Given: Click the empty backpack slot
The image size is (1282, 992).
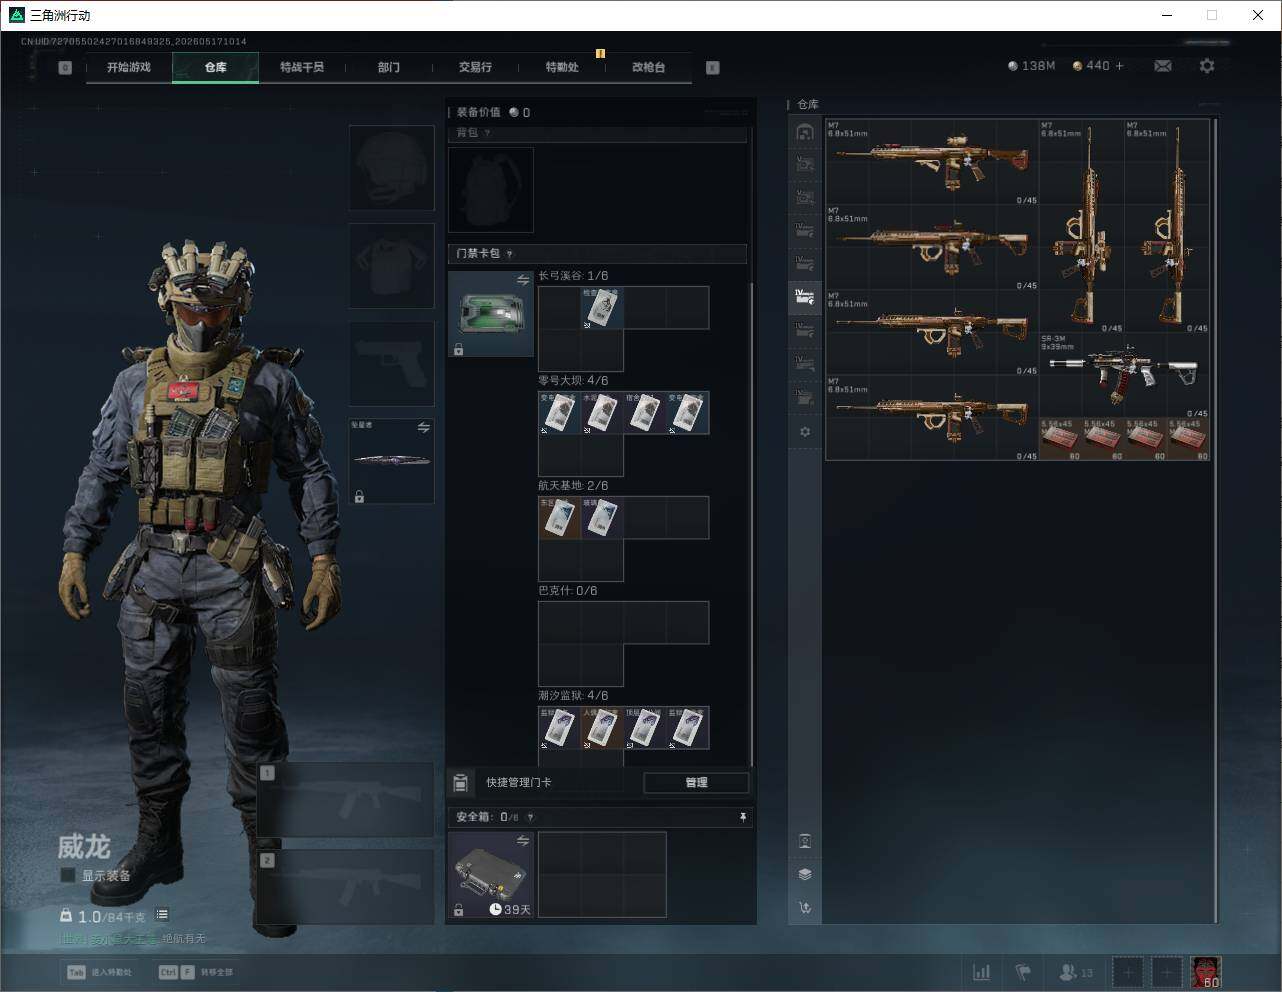Looking at the screenshot, I should tap(491, 189).
